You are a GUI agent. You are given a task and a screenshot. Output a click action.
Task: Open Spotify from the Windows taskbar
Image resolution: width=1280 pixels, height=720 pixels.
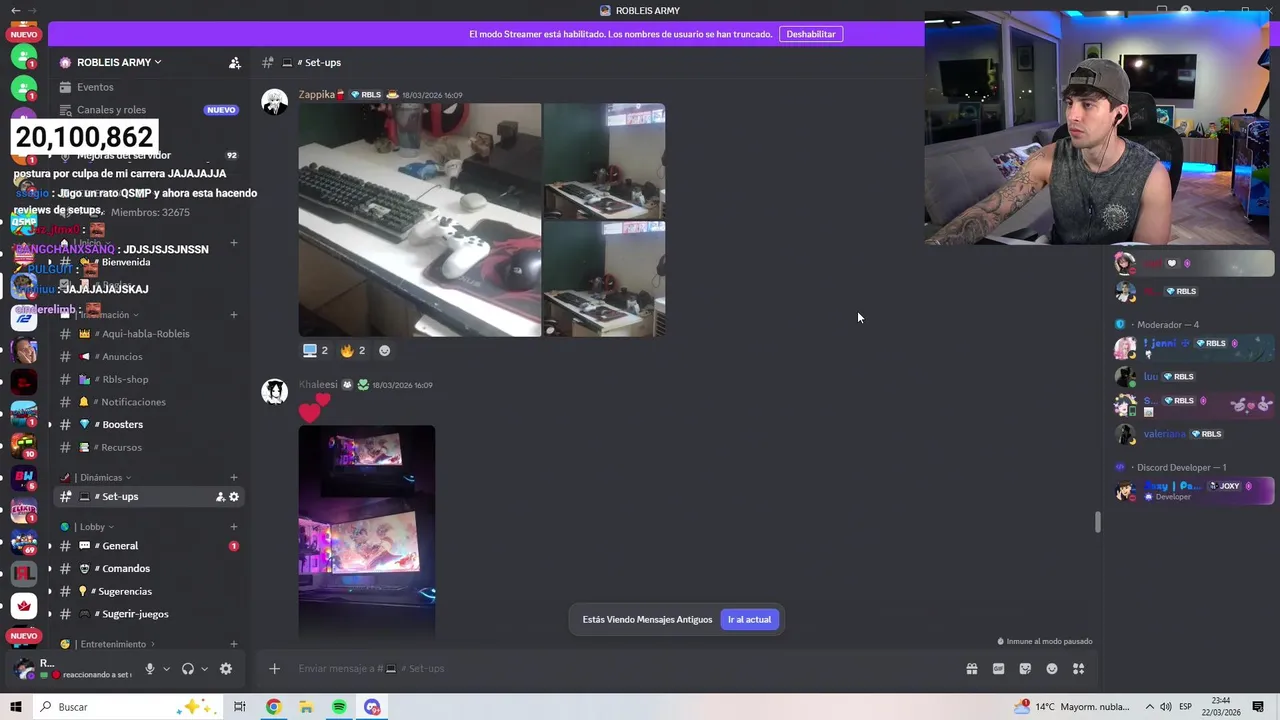tap(339, 707)
